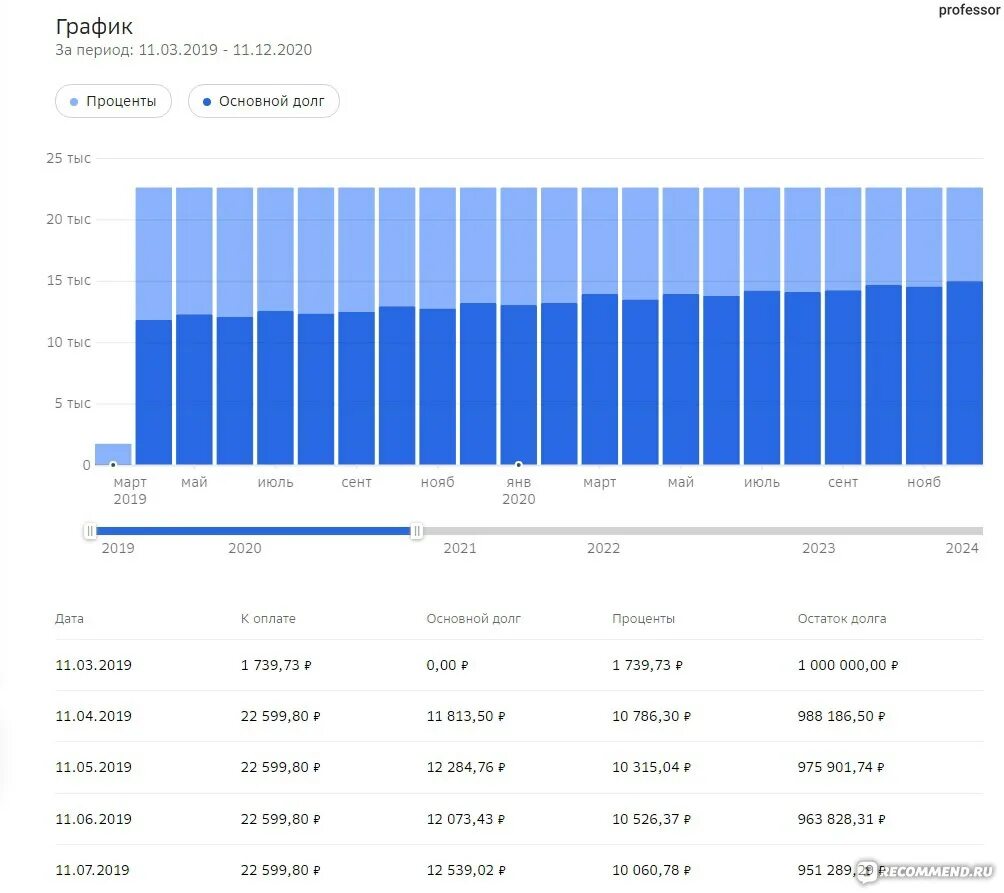Select date cell 11.05.2019
The image size is (1004, 893).
[93, 767]
